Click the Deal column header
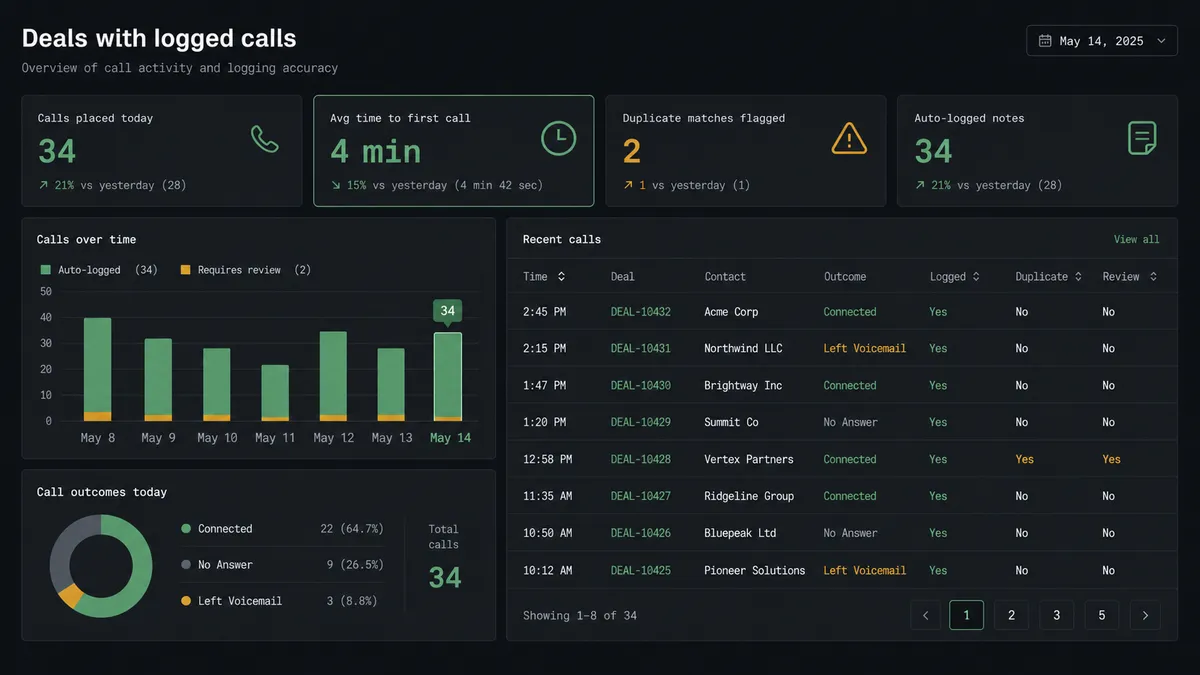1200x675 pixels. click(x=623, y=276)
